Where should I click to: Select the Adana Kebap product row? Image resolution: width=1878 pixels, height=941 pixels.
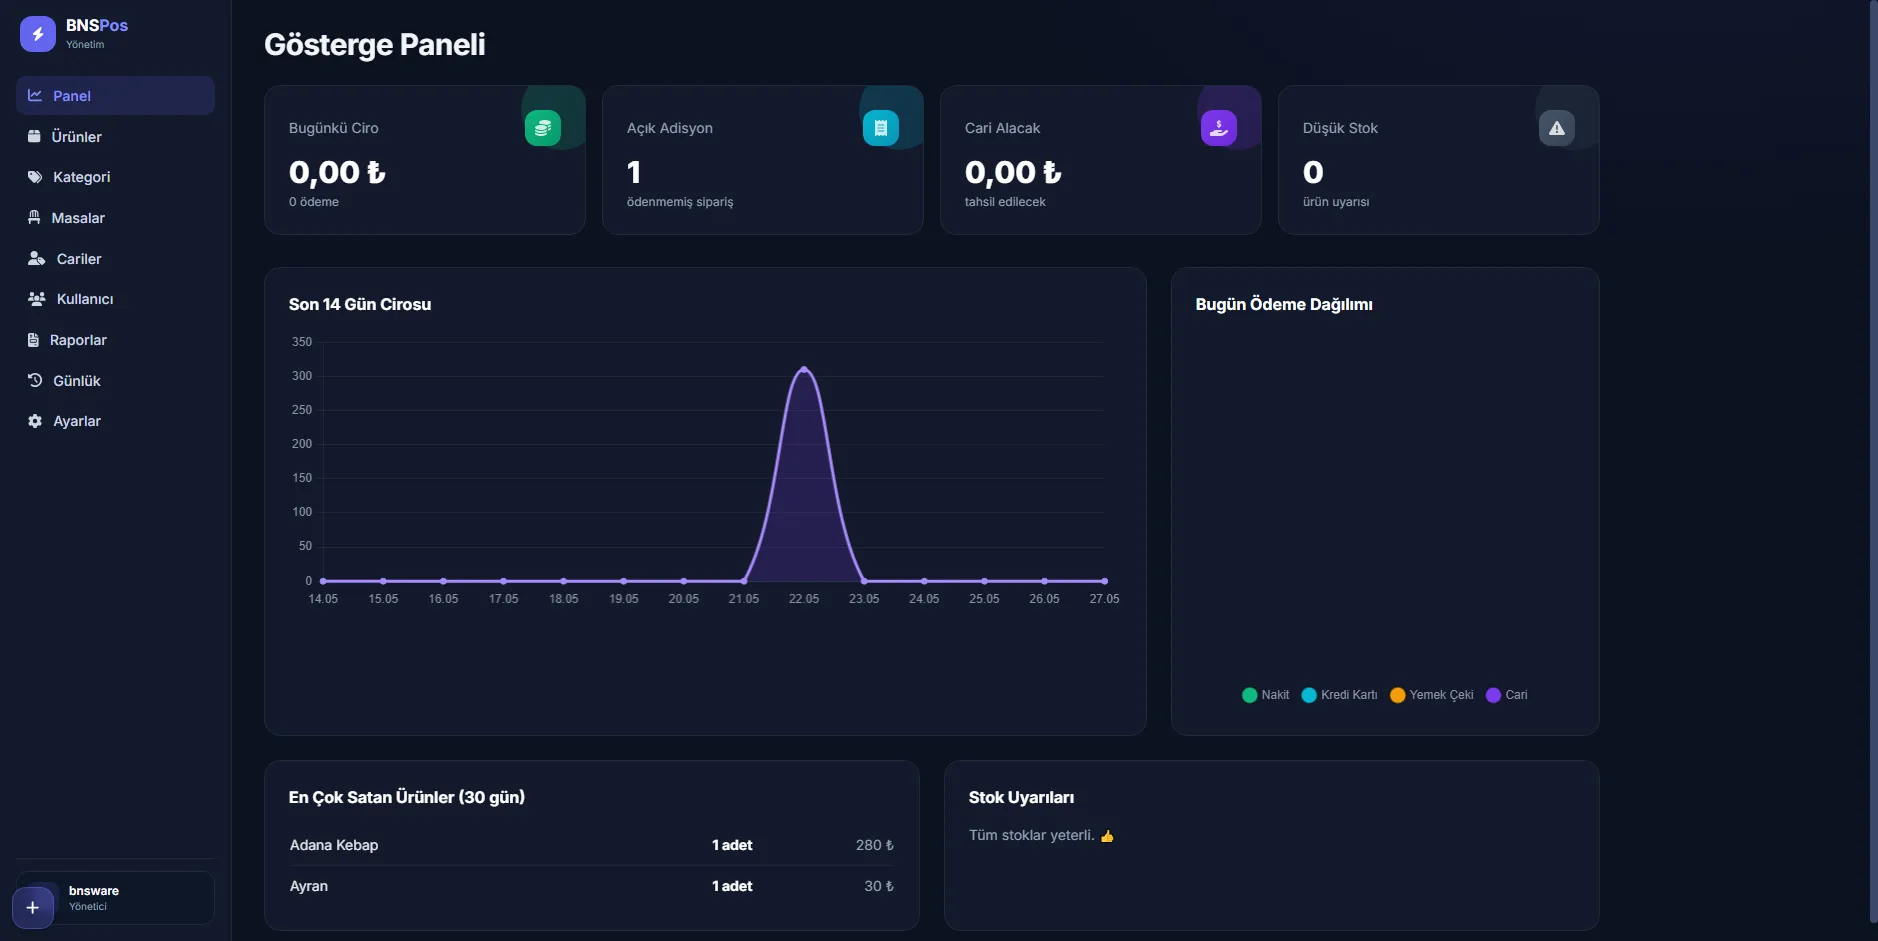pos(592,845)
